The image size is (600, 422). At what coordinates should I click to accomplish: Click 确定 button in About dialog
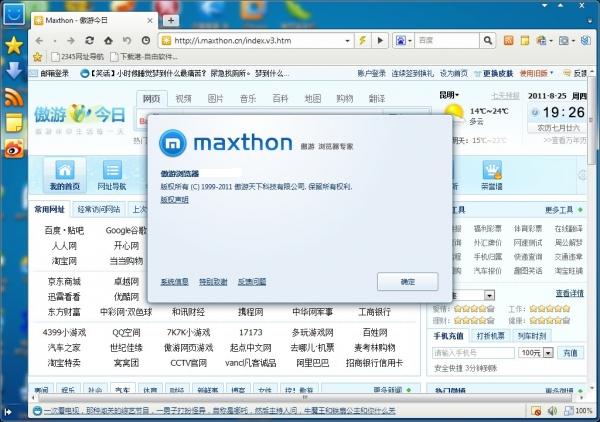[x=408, y=282]
